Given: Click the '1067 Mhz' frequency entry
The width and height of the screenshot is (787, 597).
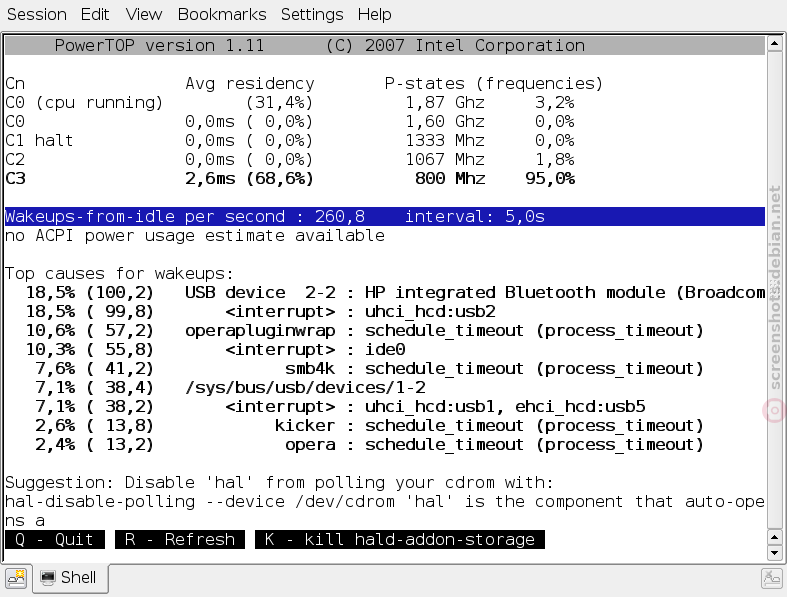Looking at the screenshot, I should (445, 160).
